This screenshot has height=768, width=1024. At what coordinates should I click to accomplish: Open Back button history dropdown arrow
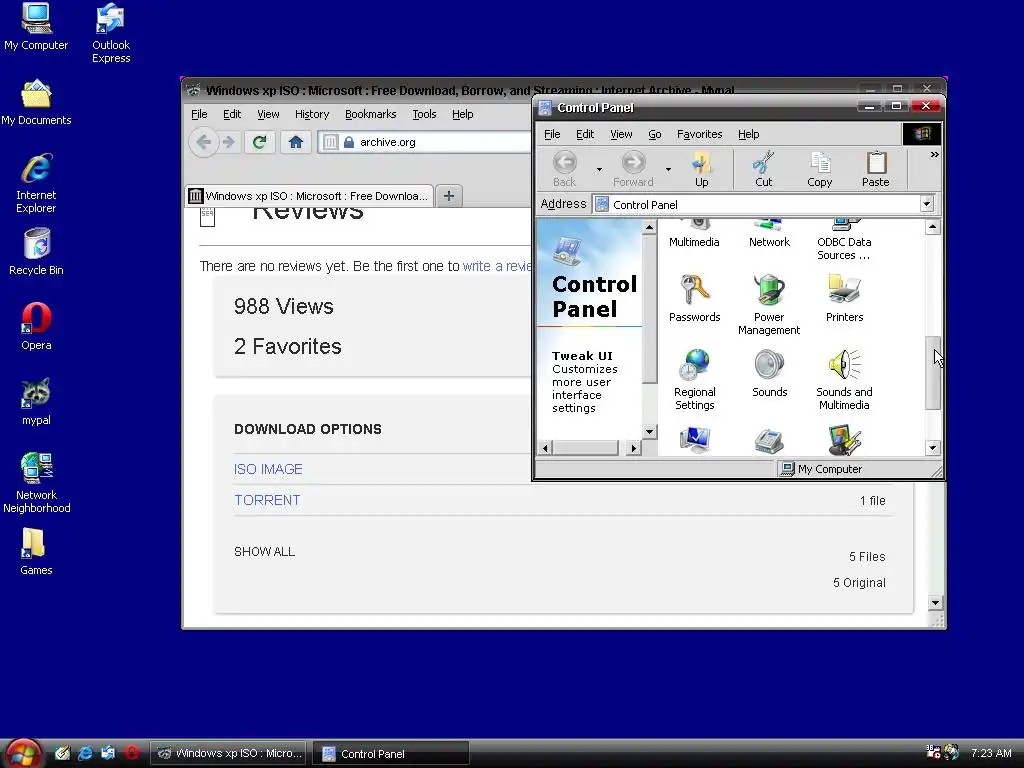pyautogui.click(x=599, y=170)
